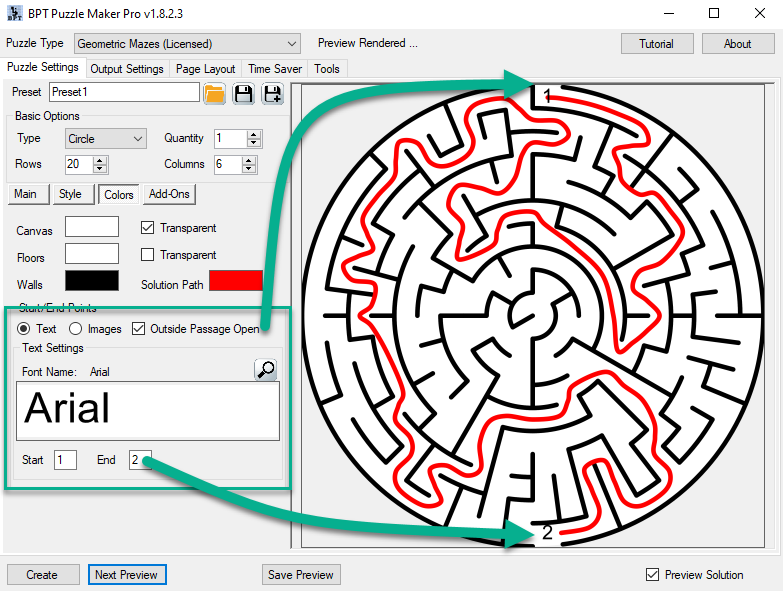Click the BPT app icon in title bar
This screenshot has width=783, height=591.
(15, 14)
